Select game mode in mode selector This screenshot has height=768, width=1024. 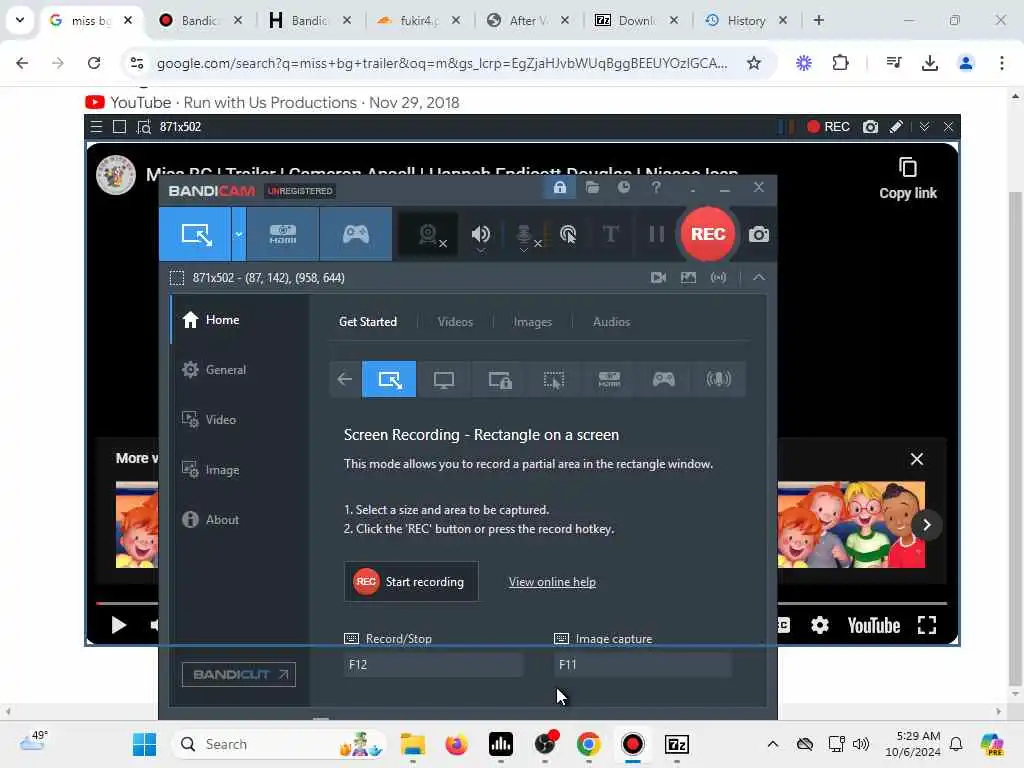pyautogui.click(x=664, y=379)
